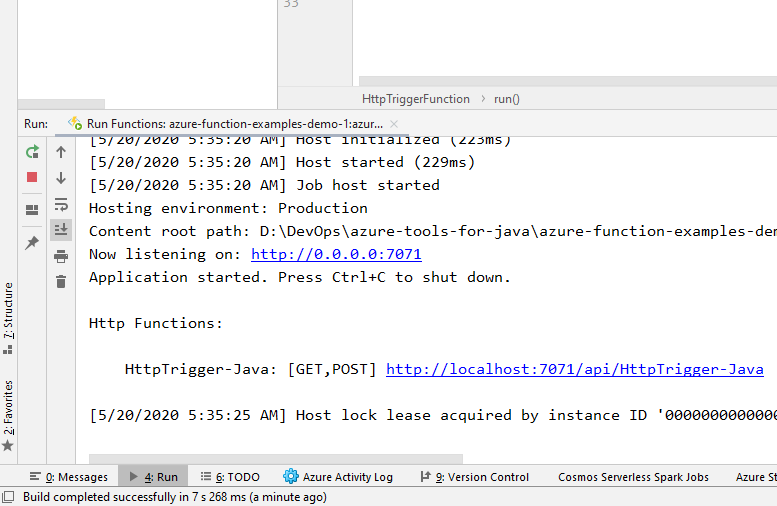Screen dimensions: 777x506
Task: Open the Favorites side panel
Action: tap(8, 415)
